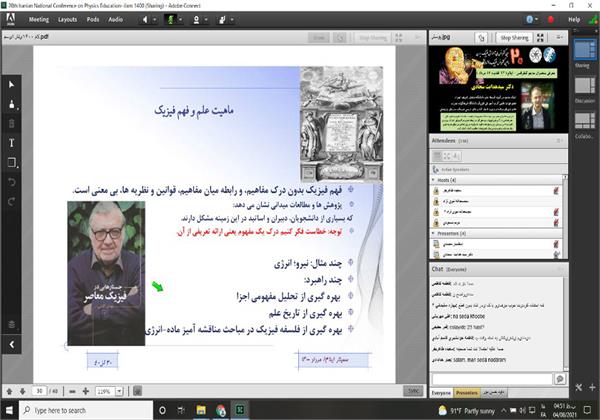Open the Windows Start menu

click(9, 411)
